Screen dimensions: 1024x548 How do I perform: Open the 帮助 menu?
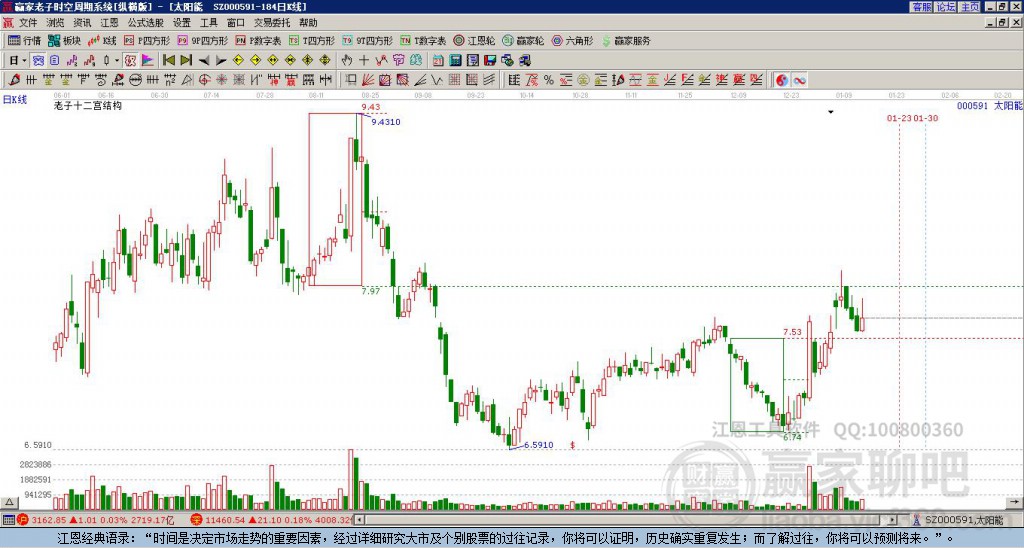coord(308,23)
